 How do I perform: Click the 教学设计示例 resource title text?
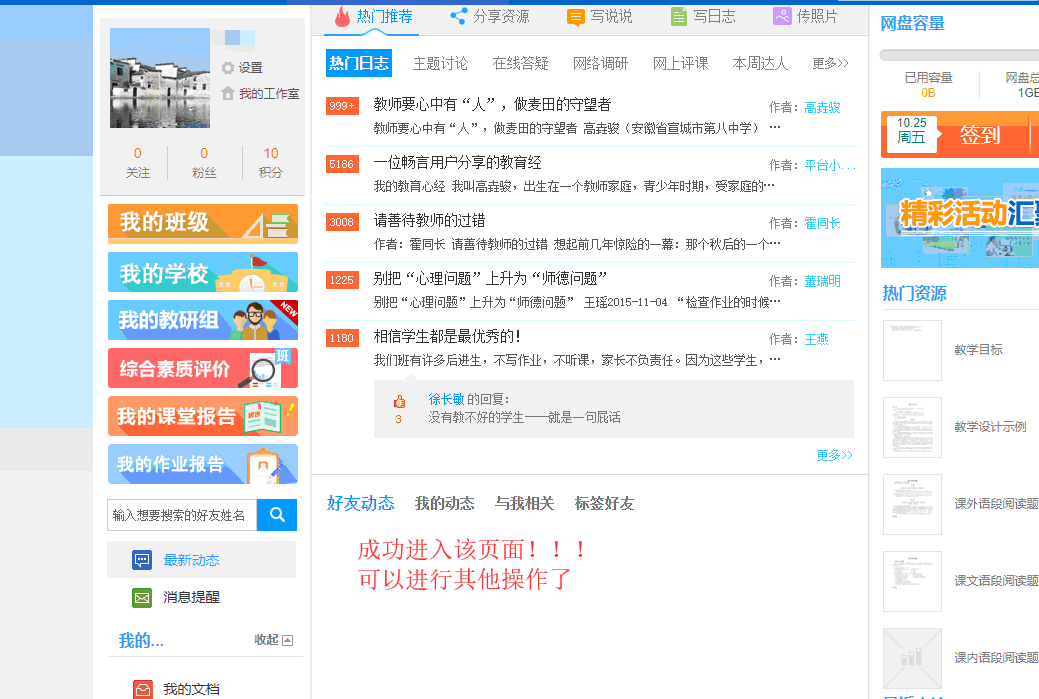[x=990, y=427]
